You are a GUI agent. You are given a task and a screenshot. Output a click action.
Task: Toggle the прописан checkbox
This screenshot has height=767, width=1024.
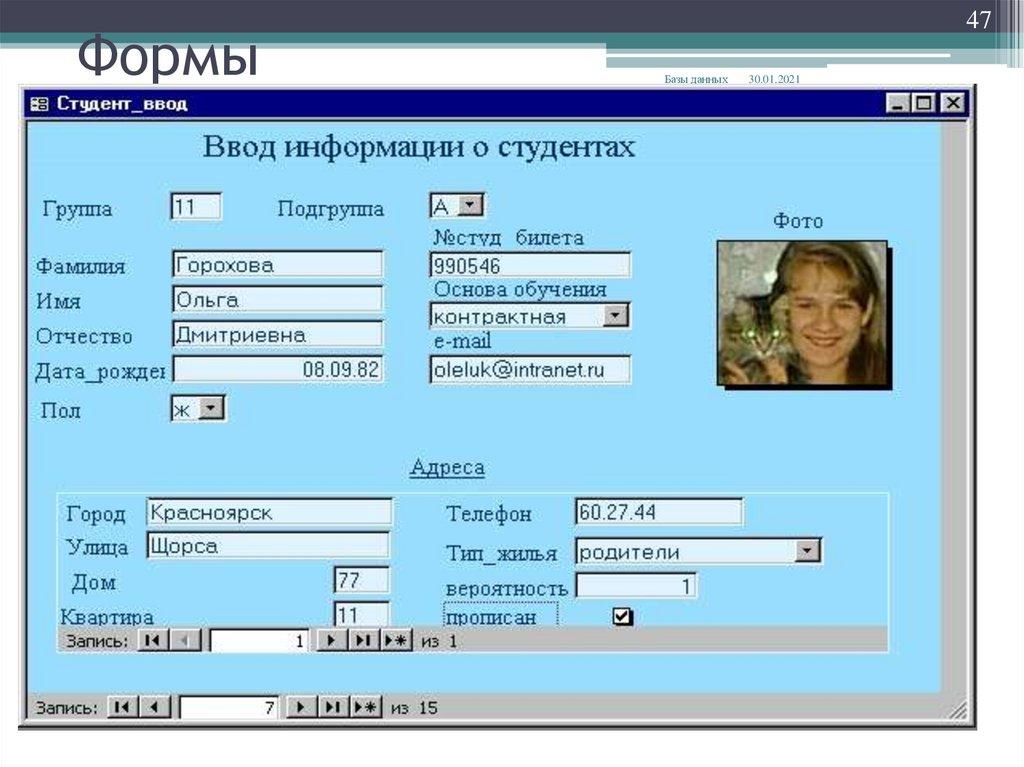pos(623,616)
